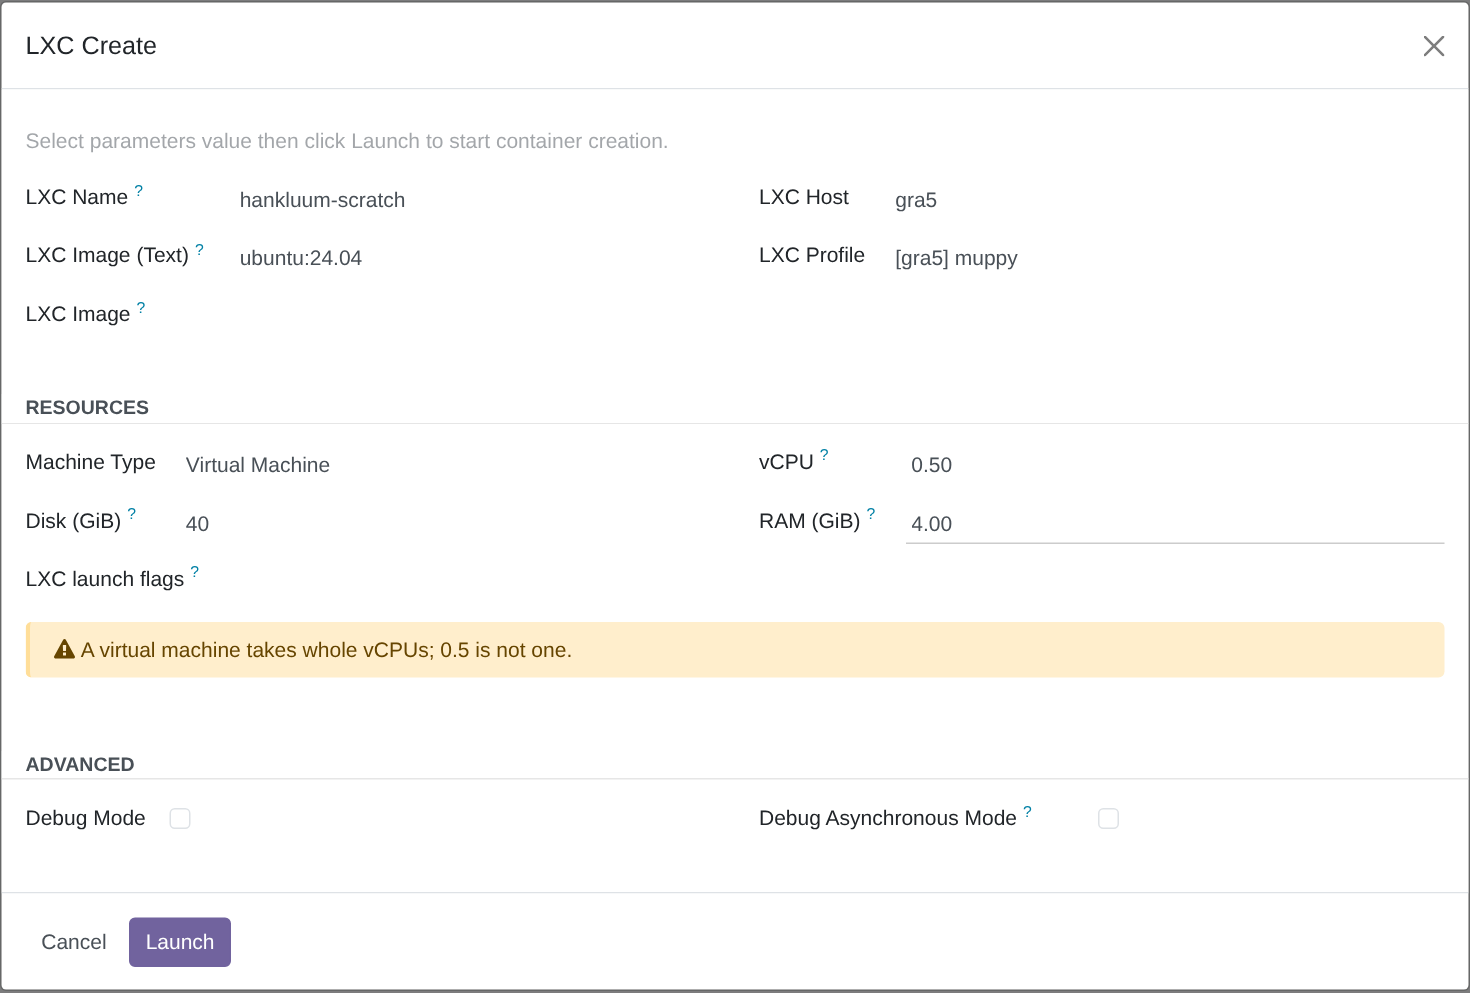Close the LXC Create dialog with the X
The image size is (1470, 993).
click(1434, 46)
